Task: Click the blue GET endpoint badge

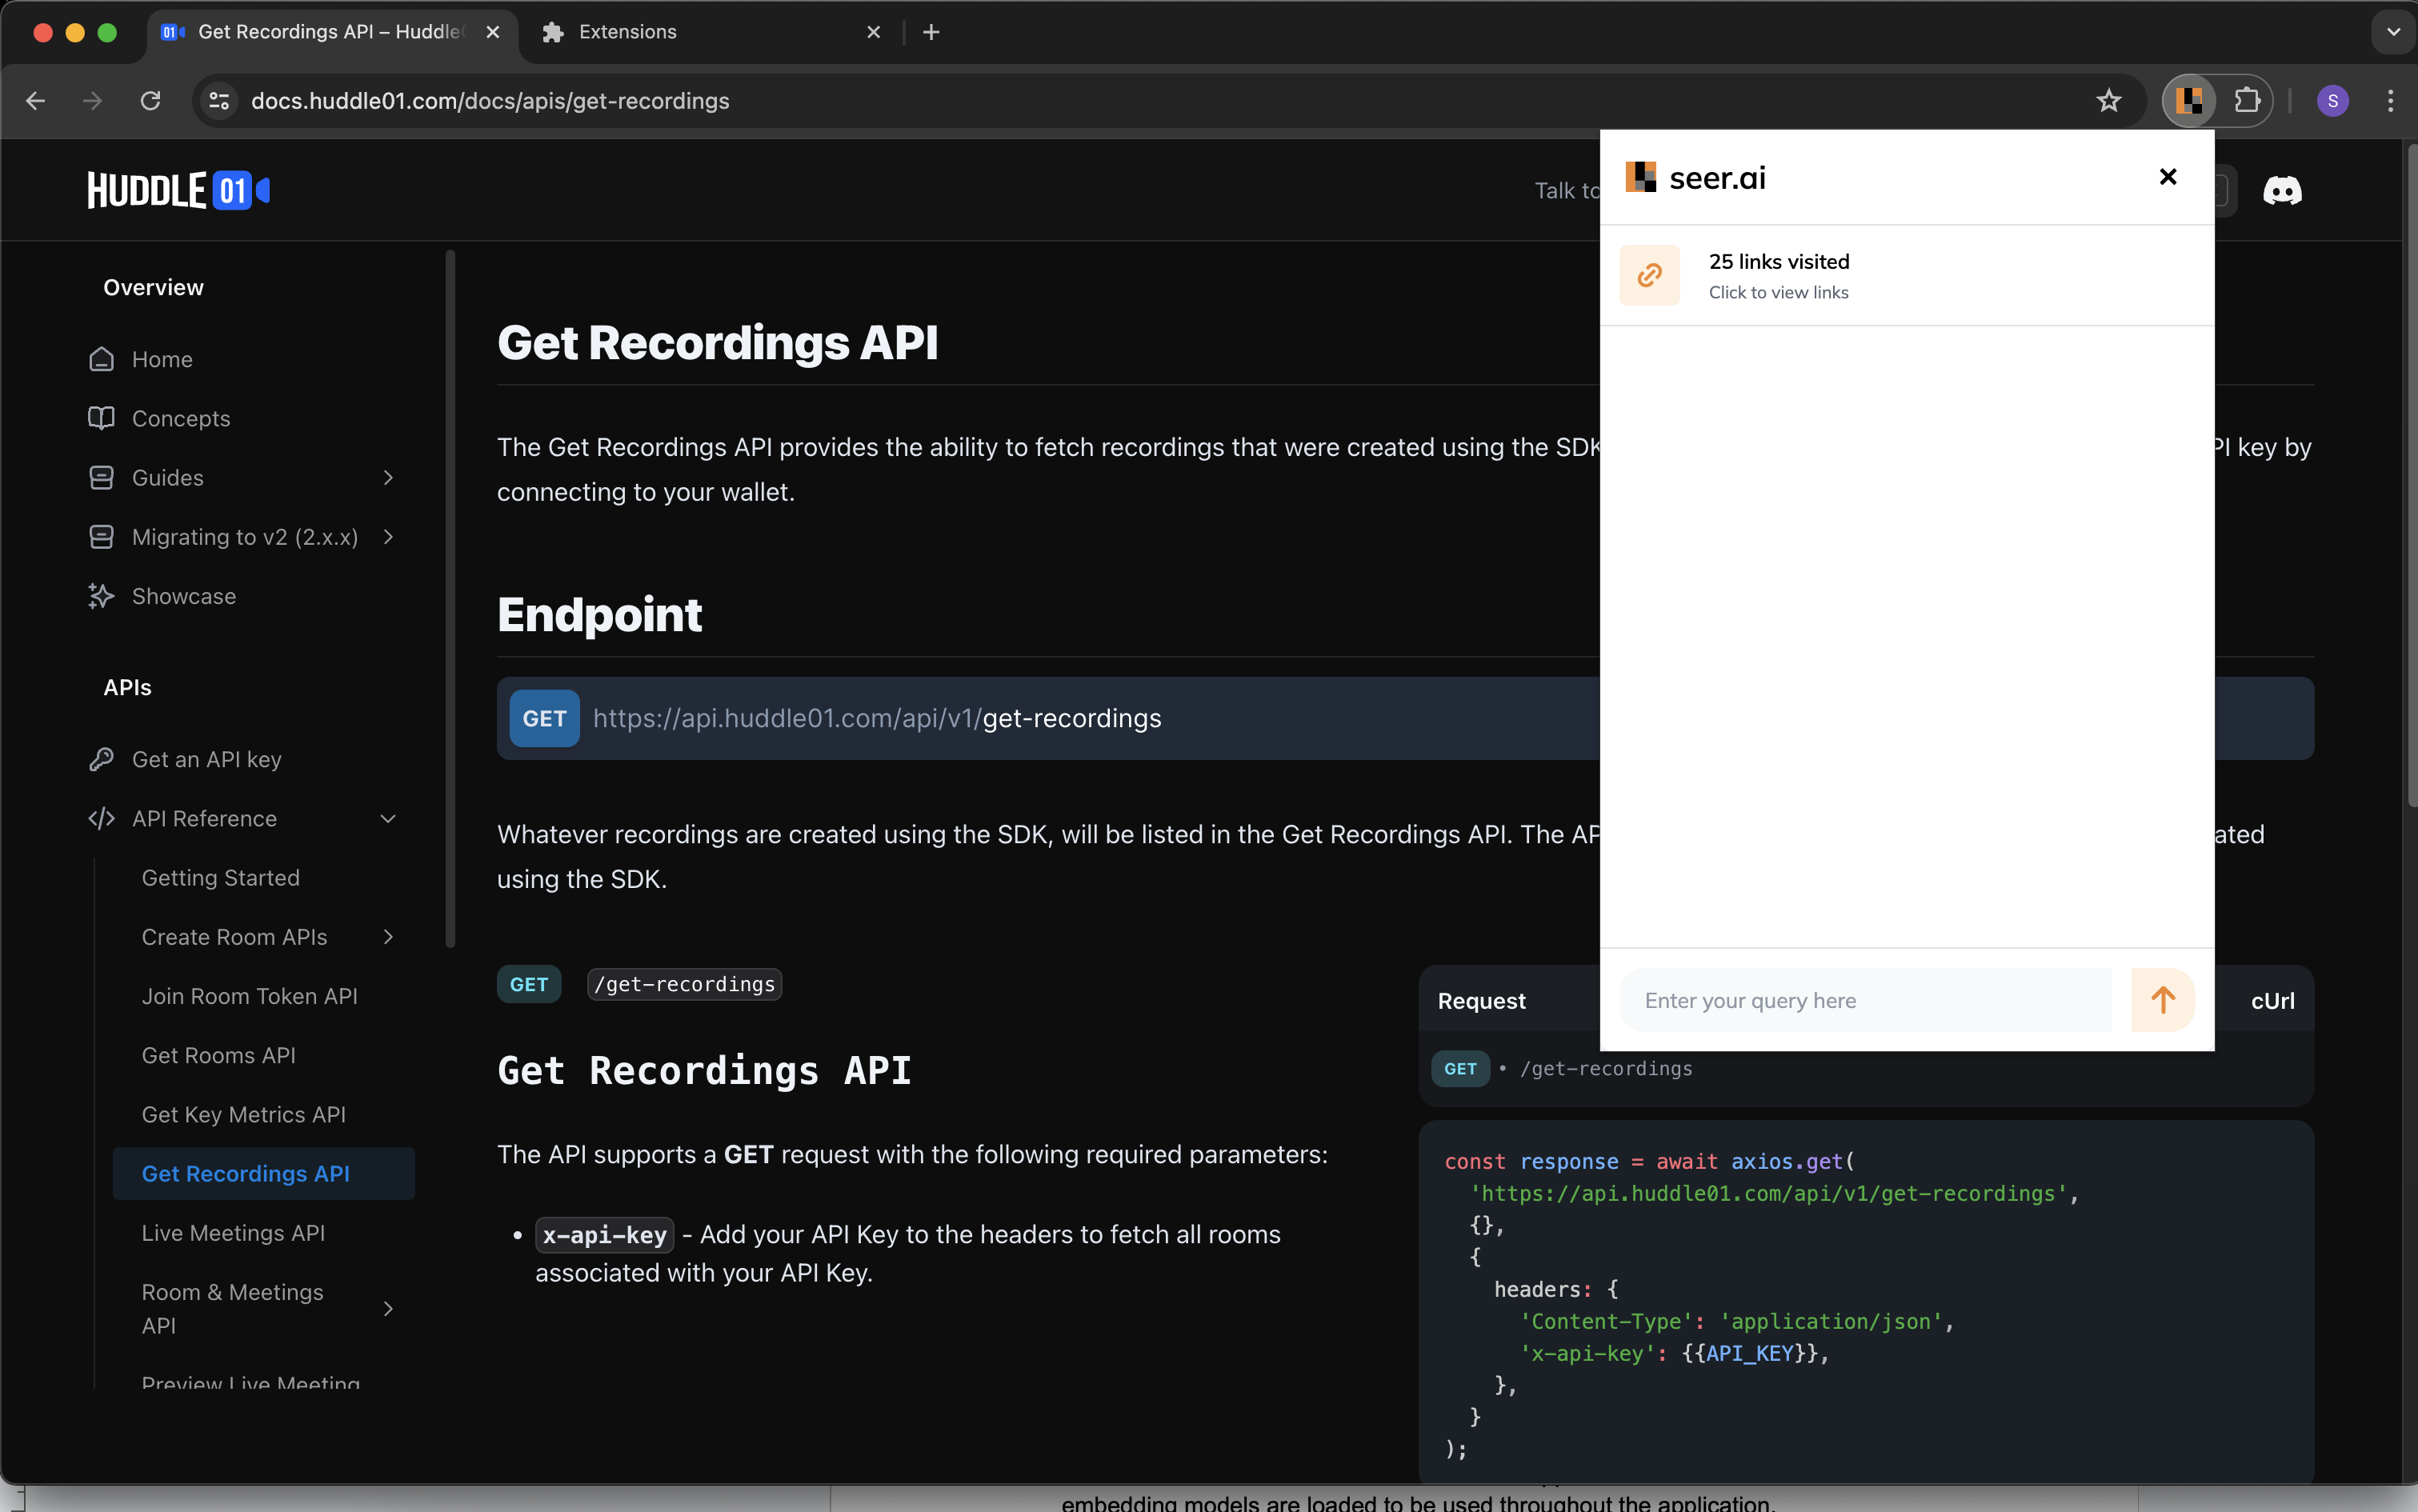Action: pyautogui.click(x=544, y=718)
